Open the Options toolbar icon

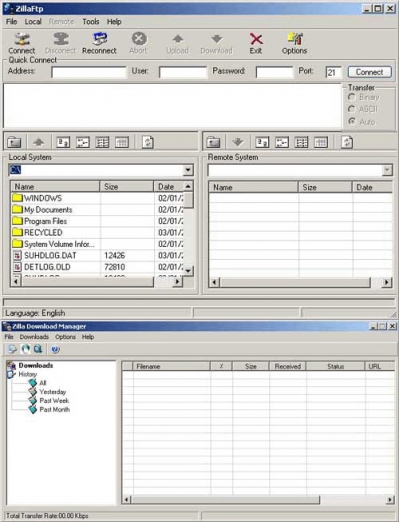295,39
